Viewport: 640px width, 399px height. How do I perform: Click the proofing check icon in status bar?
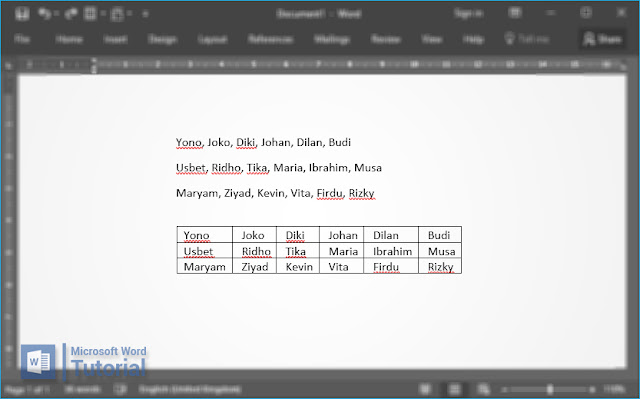coord(120,389)
